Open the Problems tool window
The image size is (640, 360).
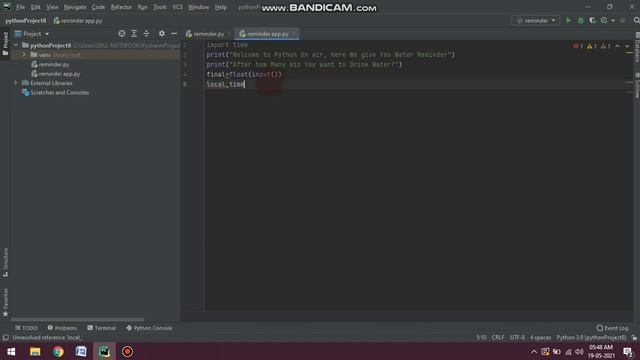click(x=62, y=328)
